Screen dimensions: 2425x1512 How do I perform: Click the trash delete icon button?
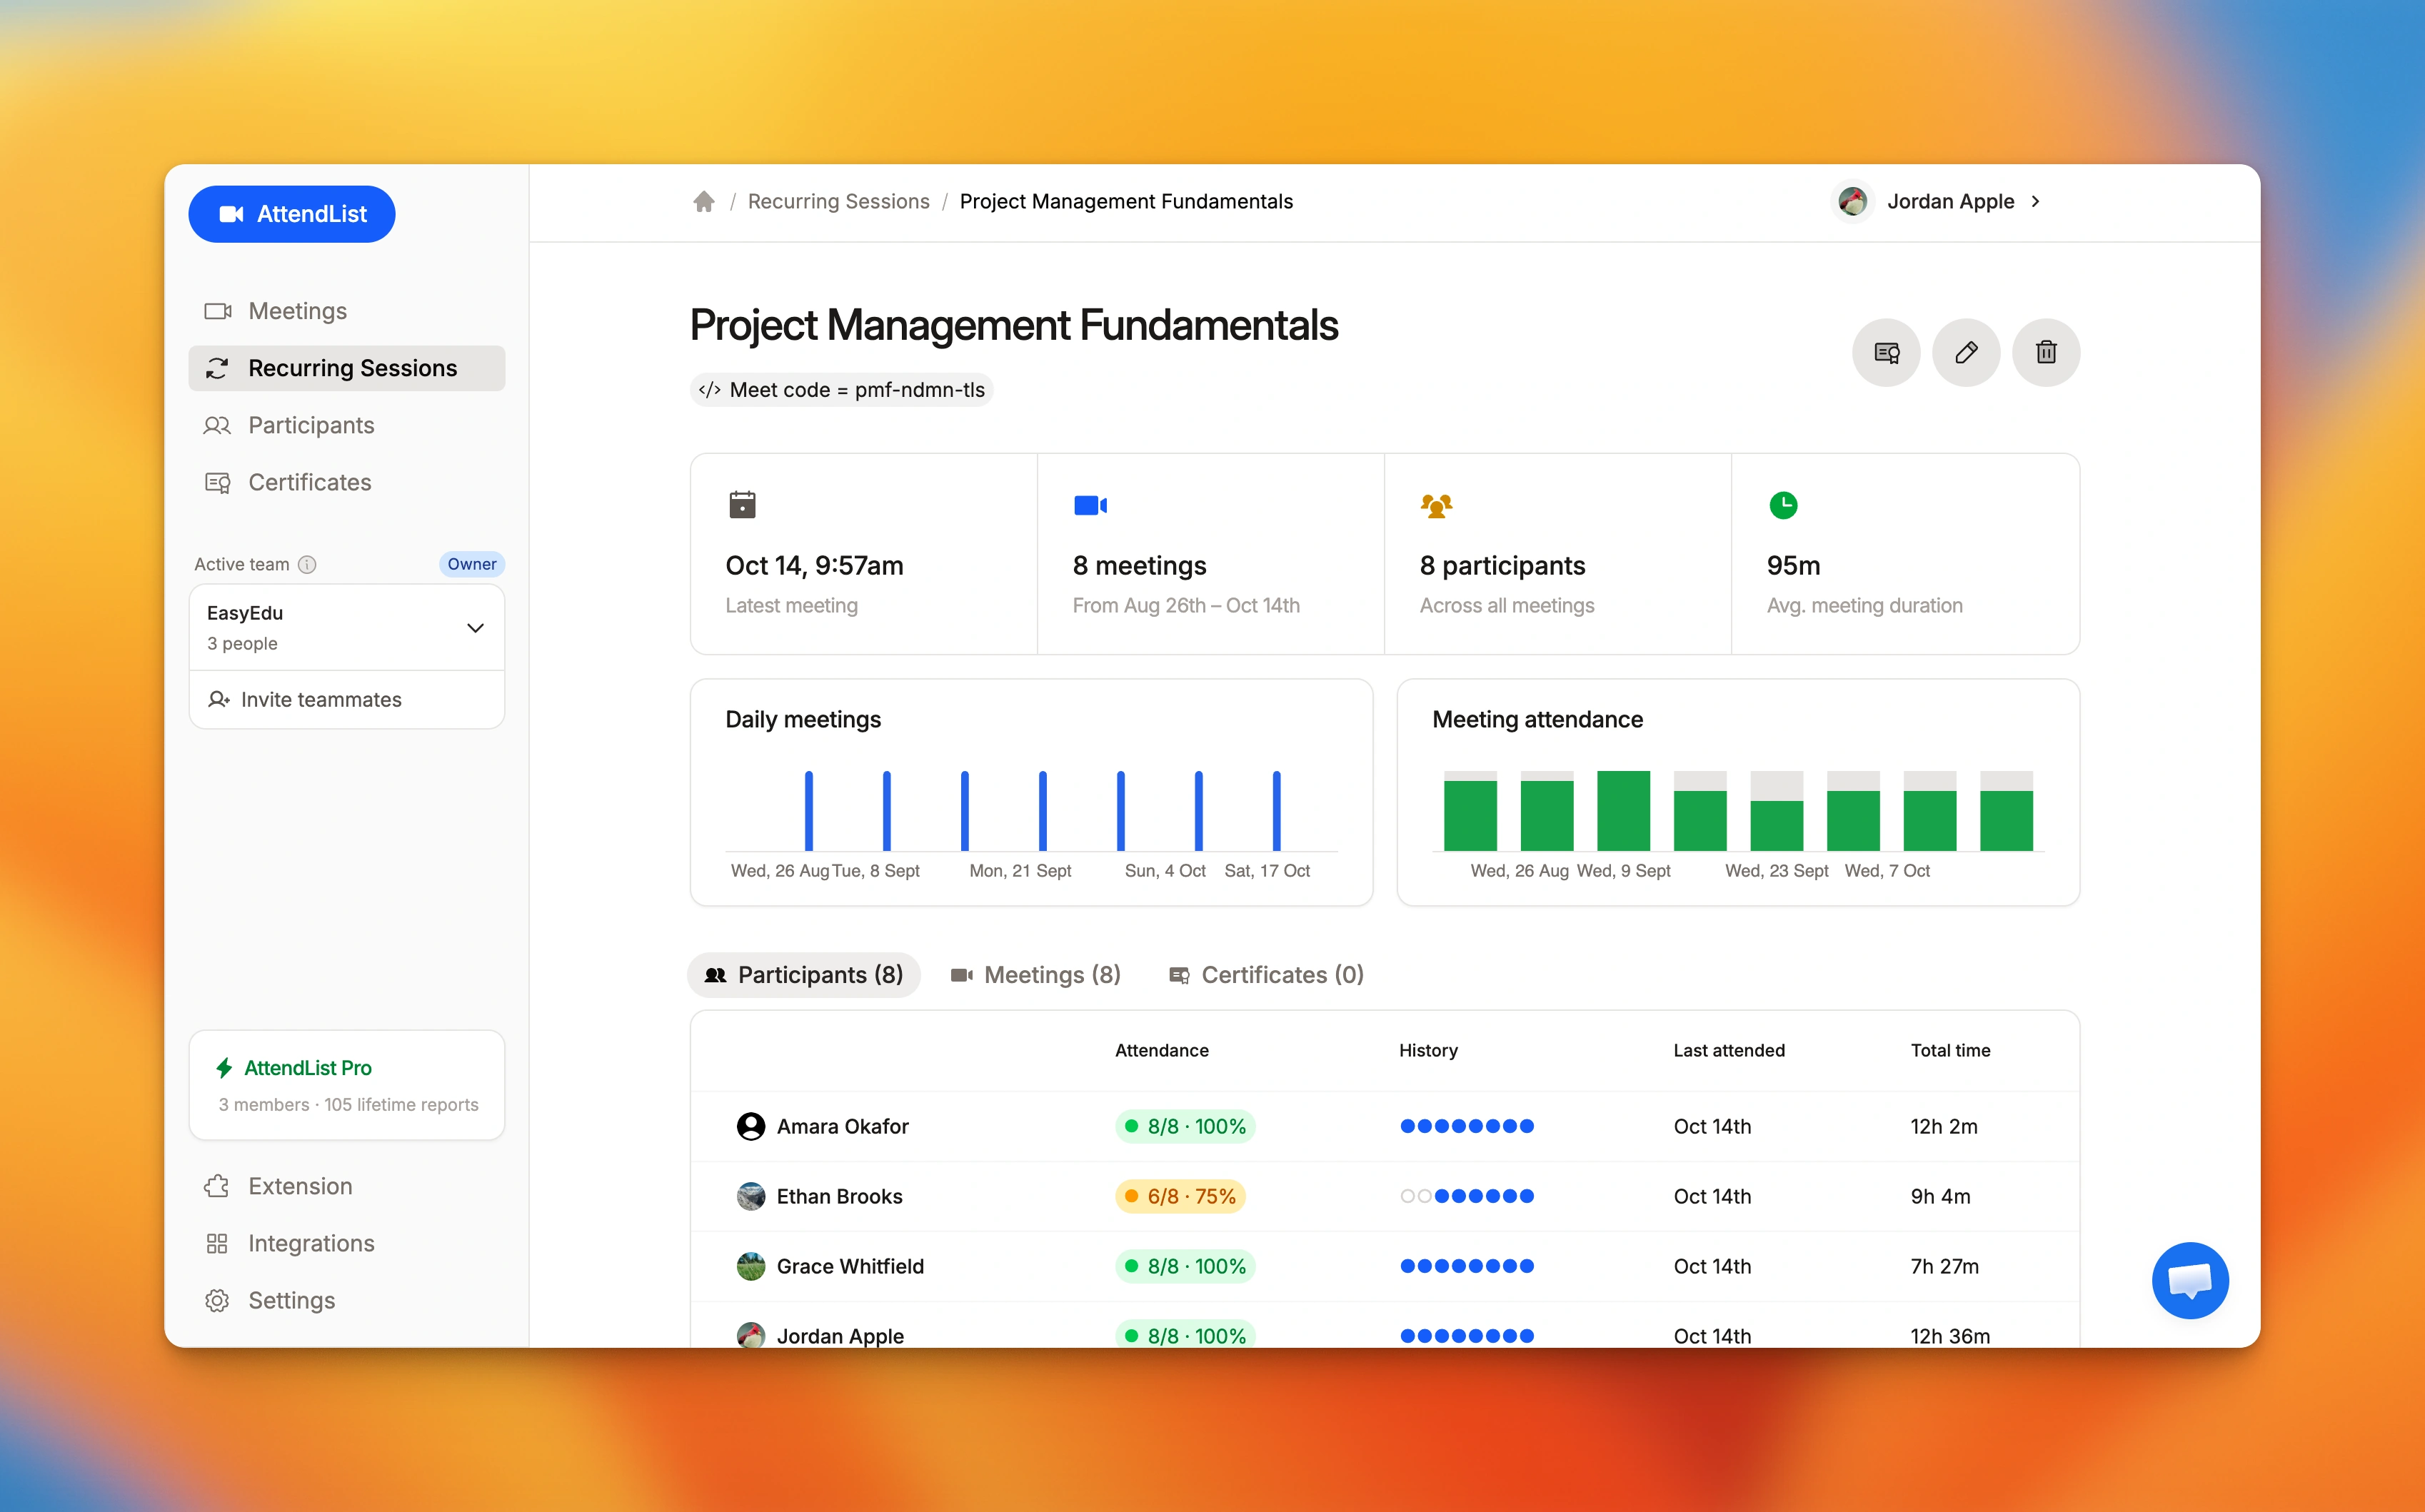point(2046,352)
